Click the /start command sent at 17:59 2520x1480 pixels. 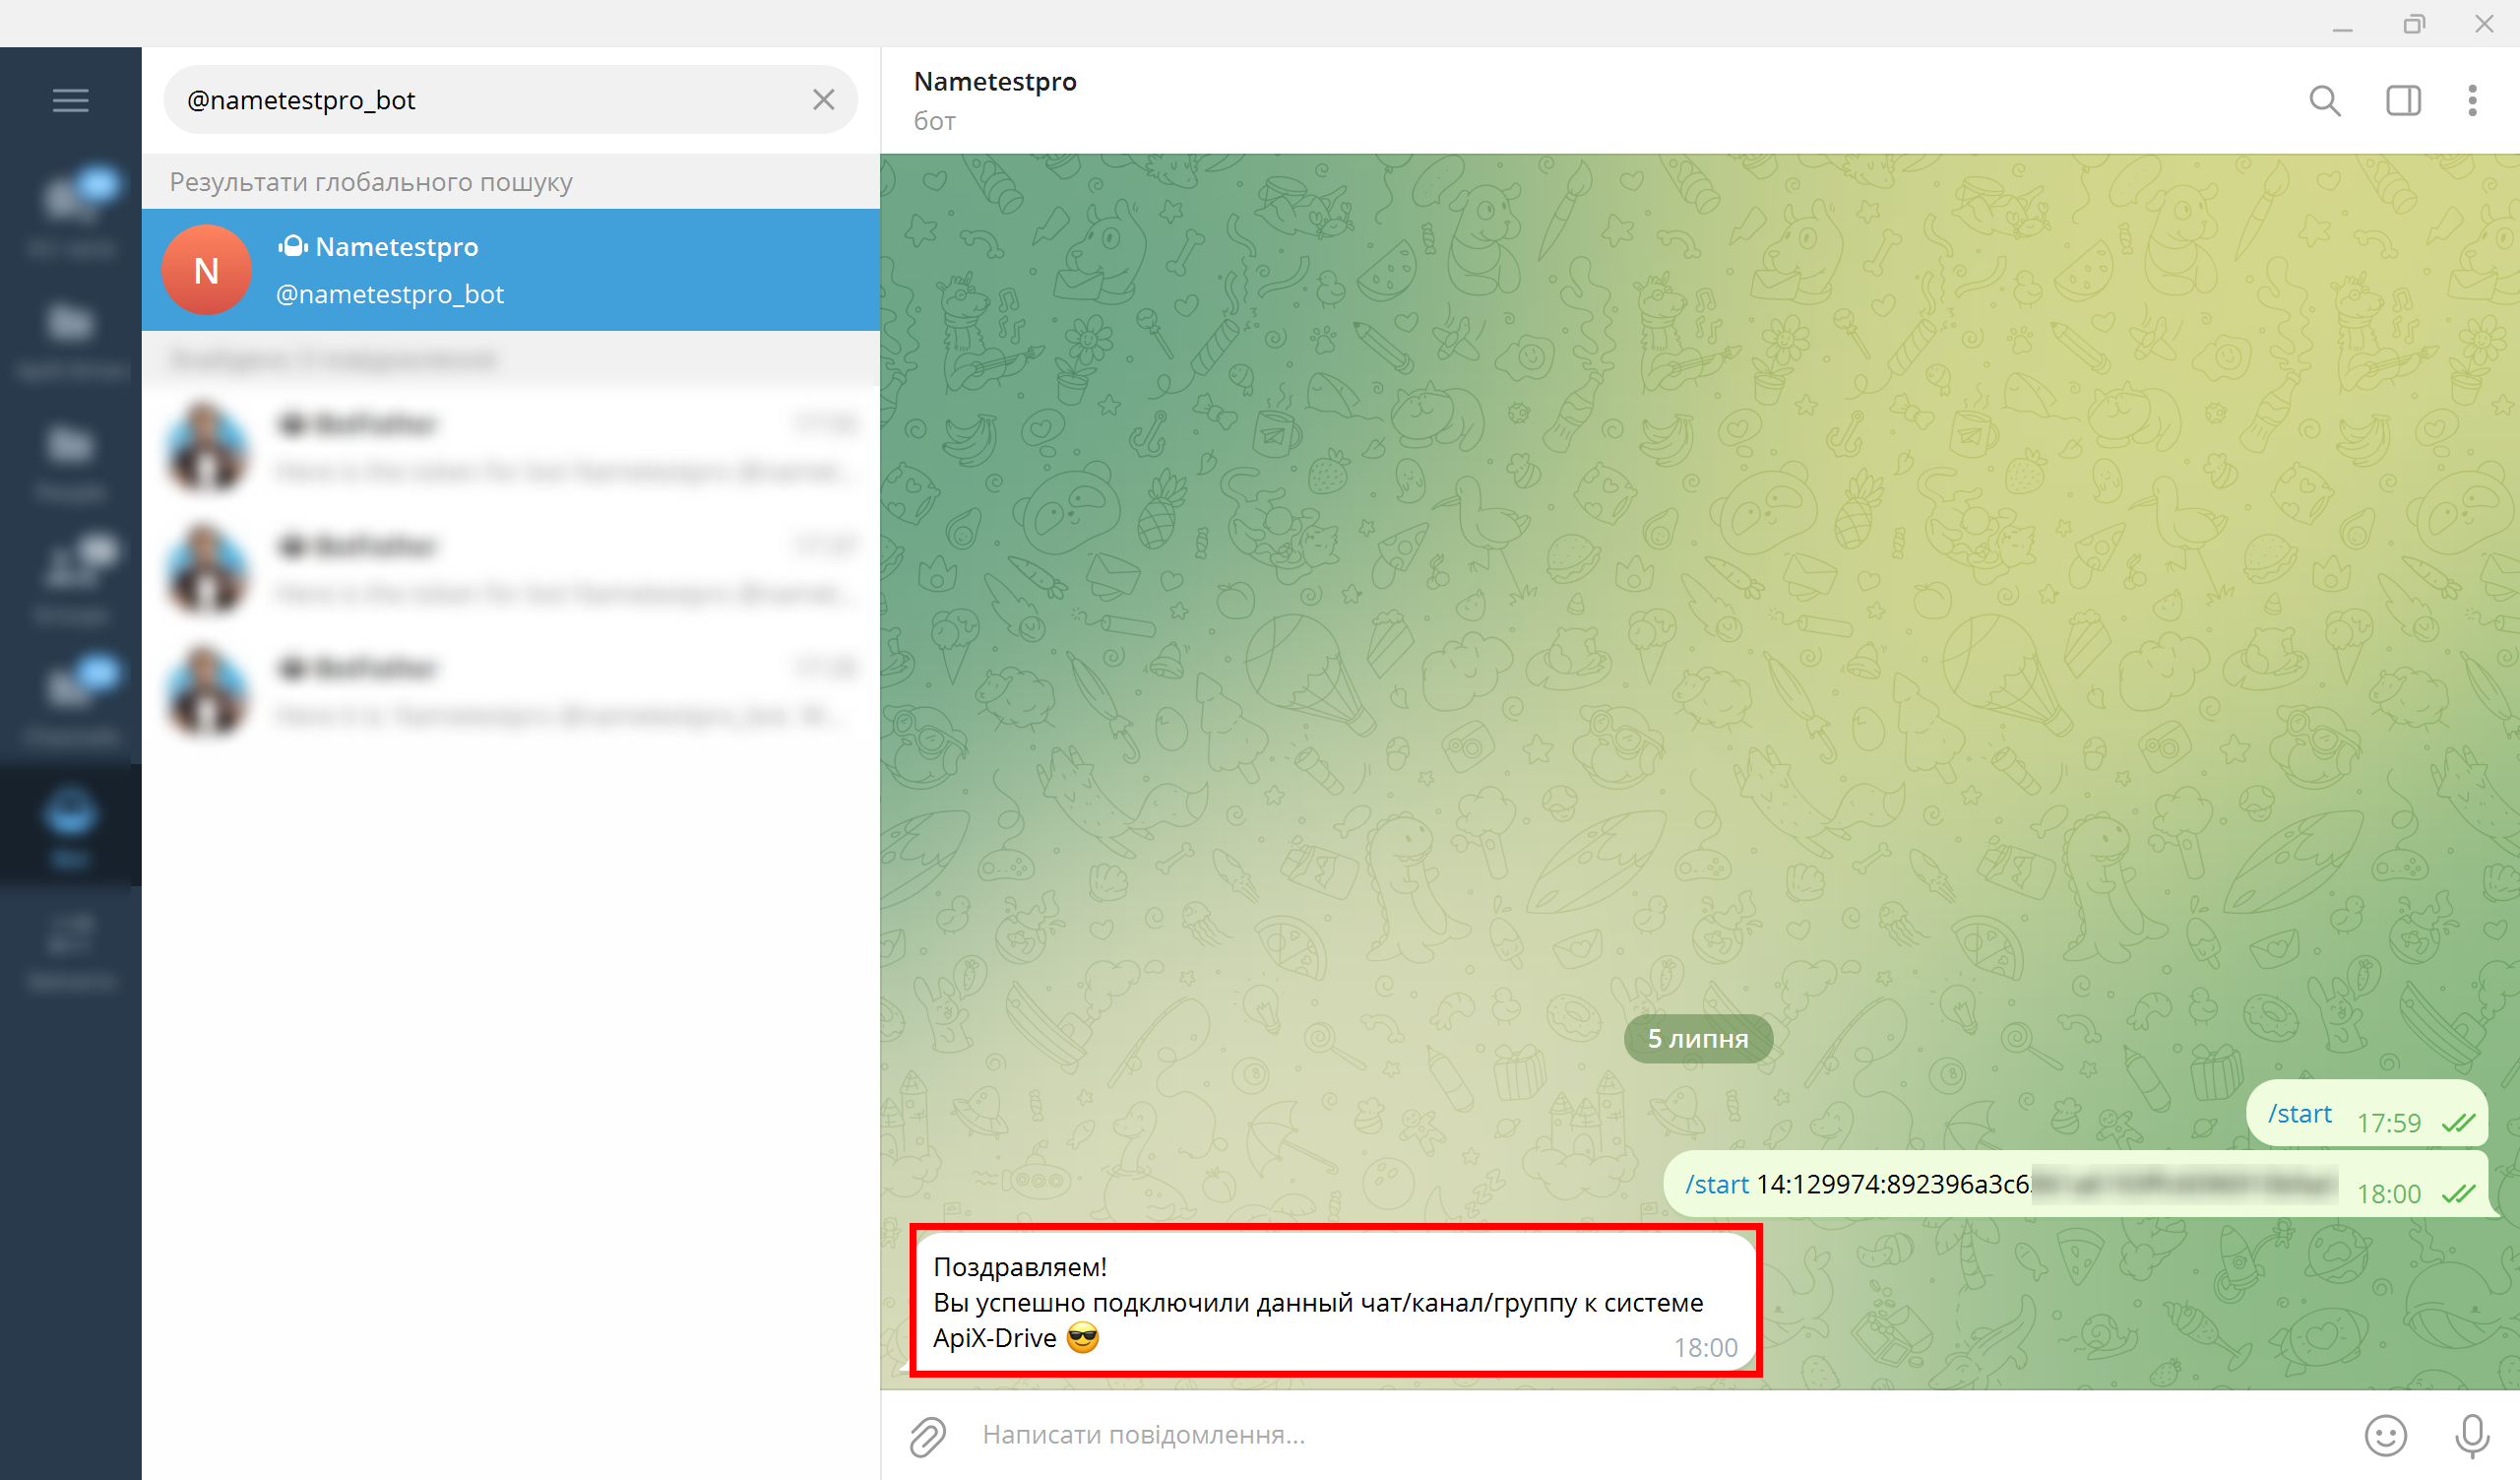pyautogui.click(x=2299, y=1113)
